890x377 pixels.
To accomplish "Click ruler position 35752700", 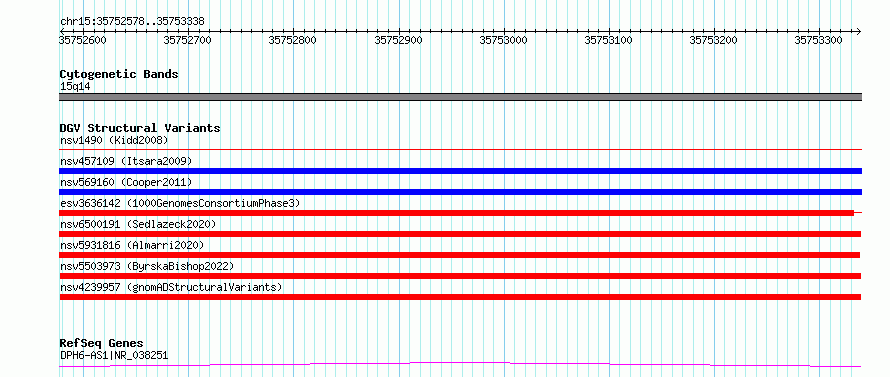I will point(187,40).
